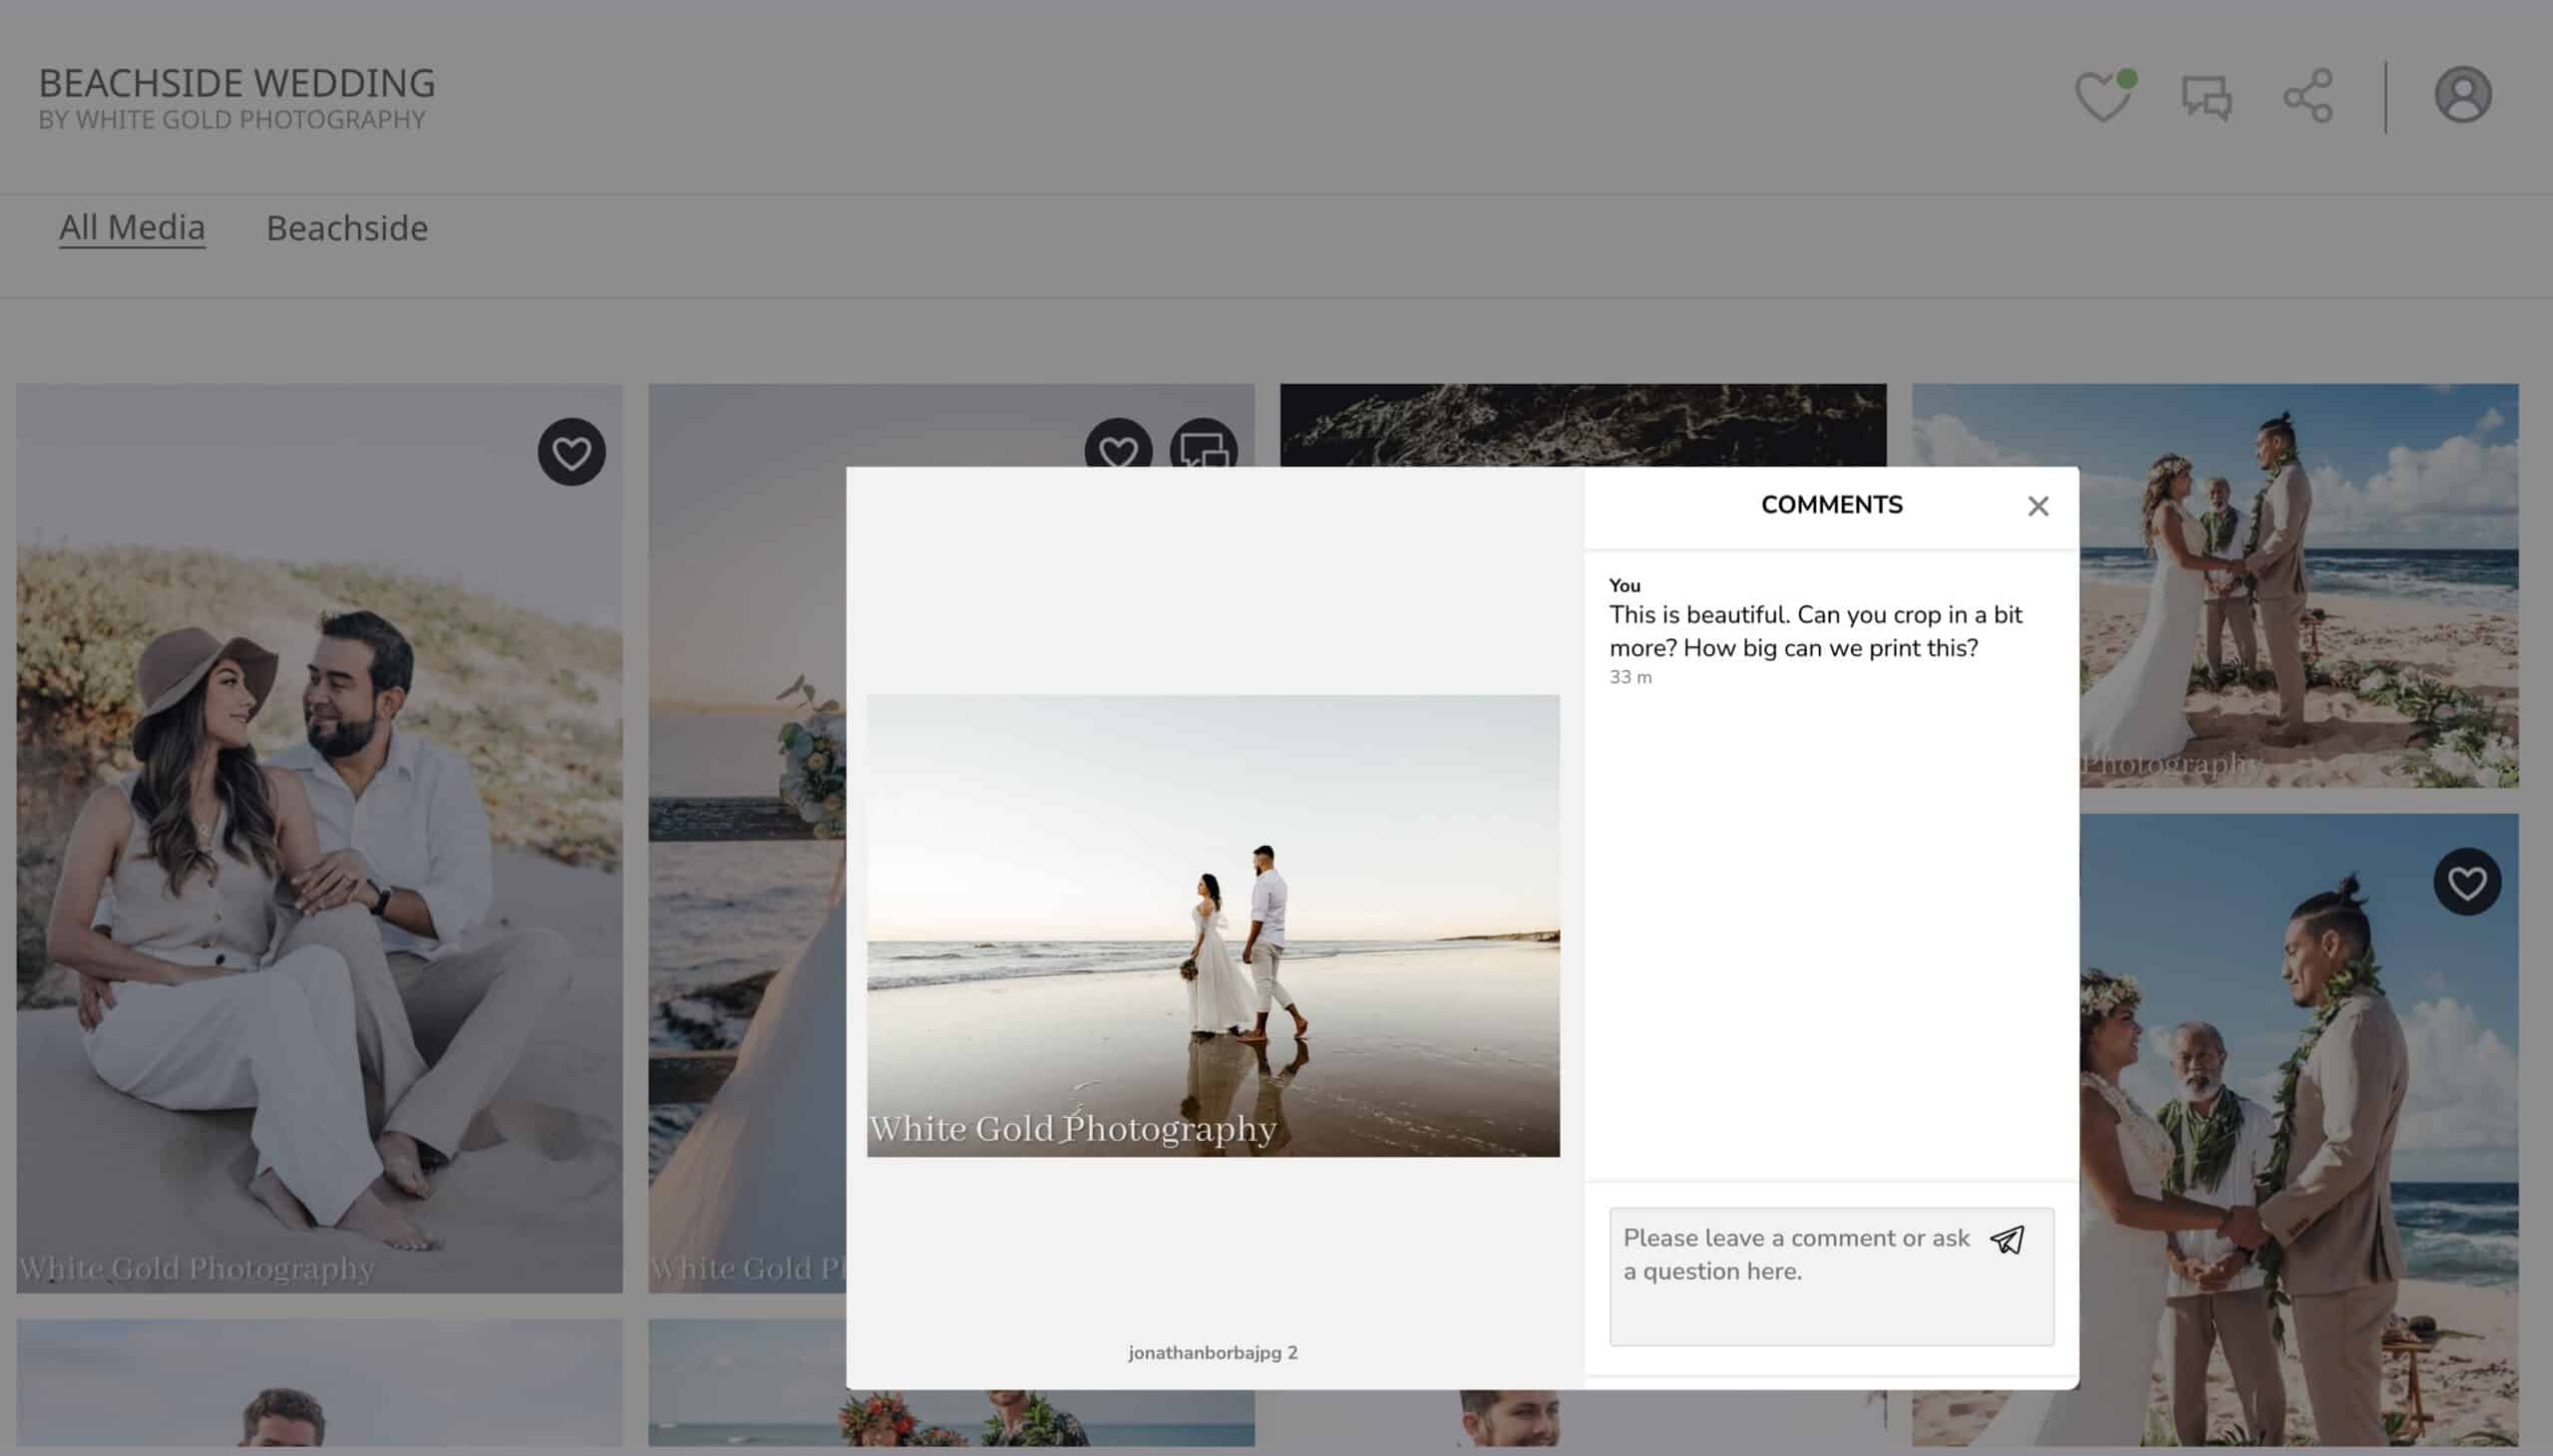Open the account profile icon
The height and width of the screenshot is (1456, 2553).
2463,94
